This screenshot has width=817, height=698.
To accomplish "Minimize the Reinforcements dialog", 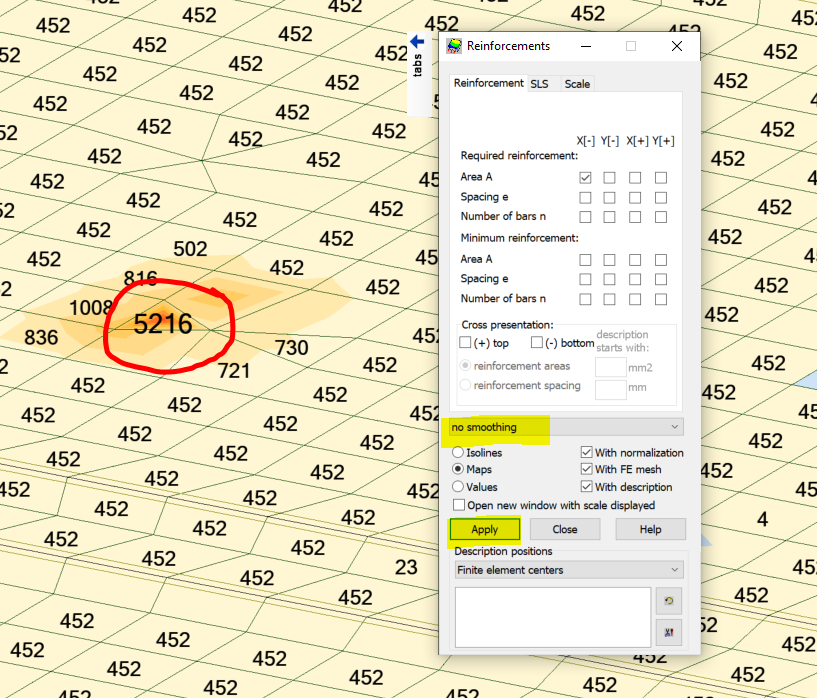I will pyautogui.click(x=586, y=46).
